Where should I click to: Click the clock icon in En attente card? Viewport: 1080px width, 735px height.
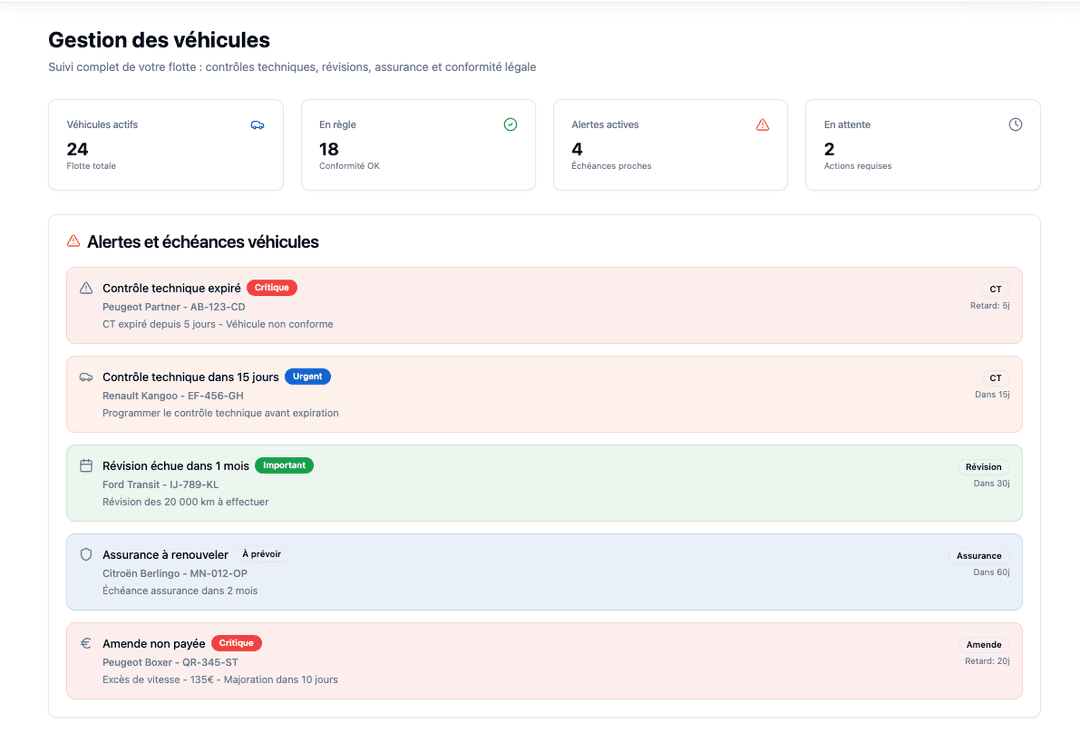1015,125
